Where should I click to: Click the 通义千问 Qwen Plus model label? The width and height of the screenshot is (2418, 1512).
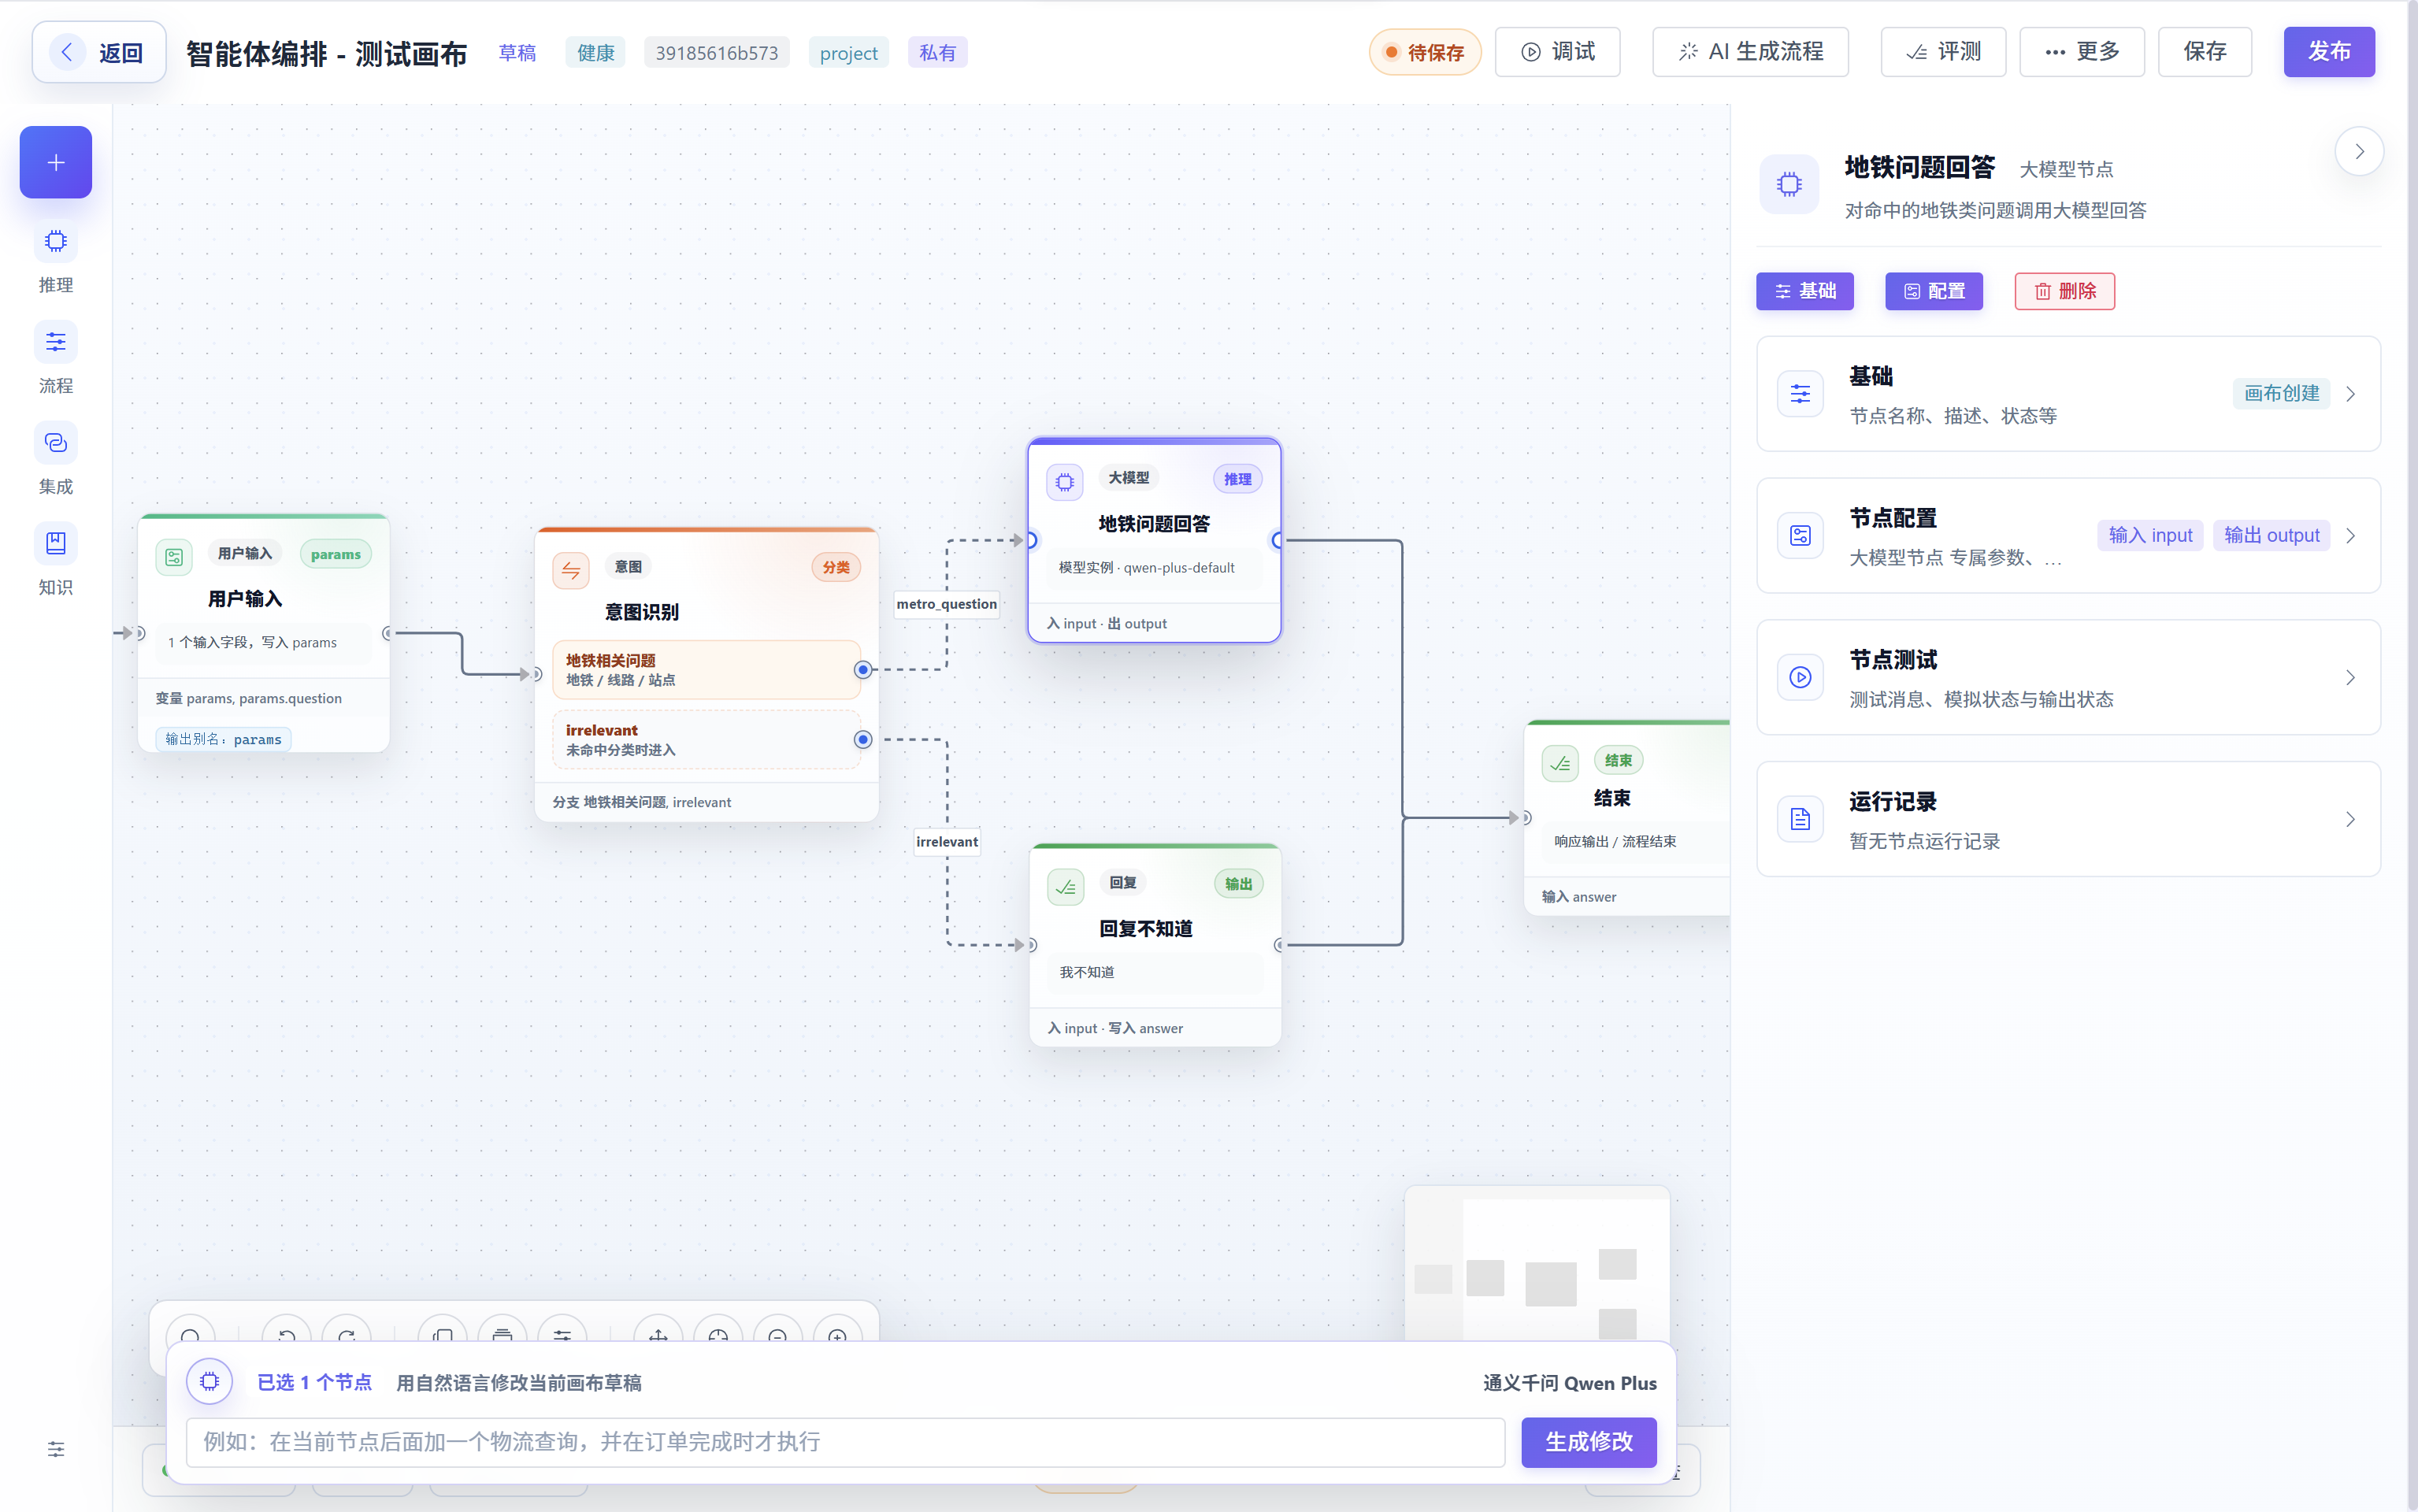(x=1570, y=1383)
